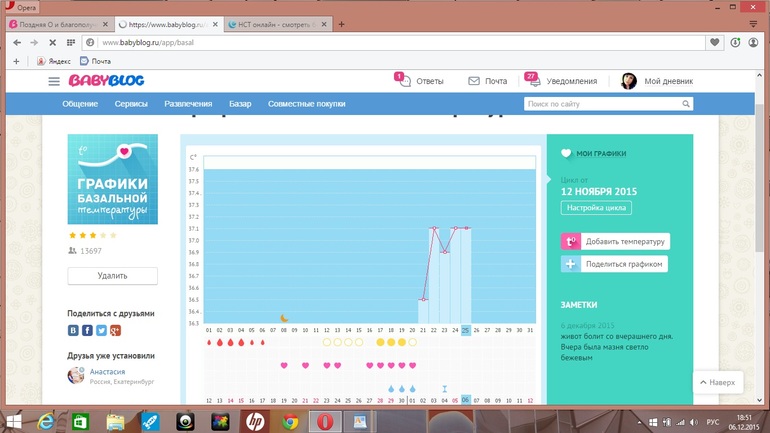This screenshot has height=433, width=770.
Task: Click the VK share icon
Action: point(73,330)
